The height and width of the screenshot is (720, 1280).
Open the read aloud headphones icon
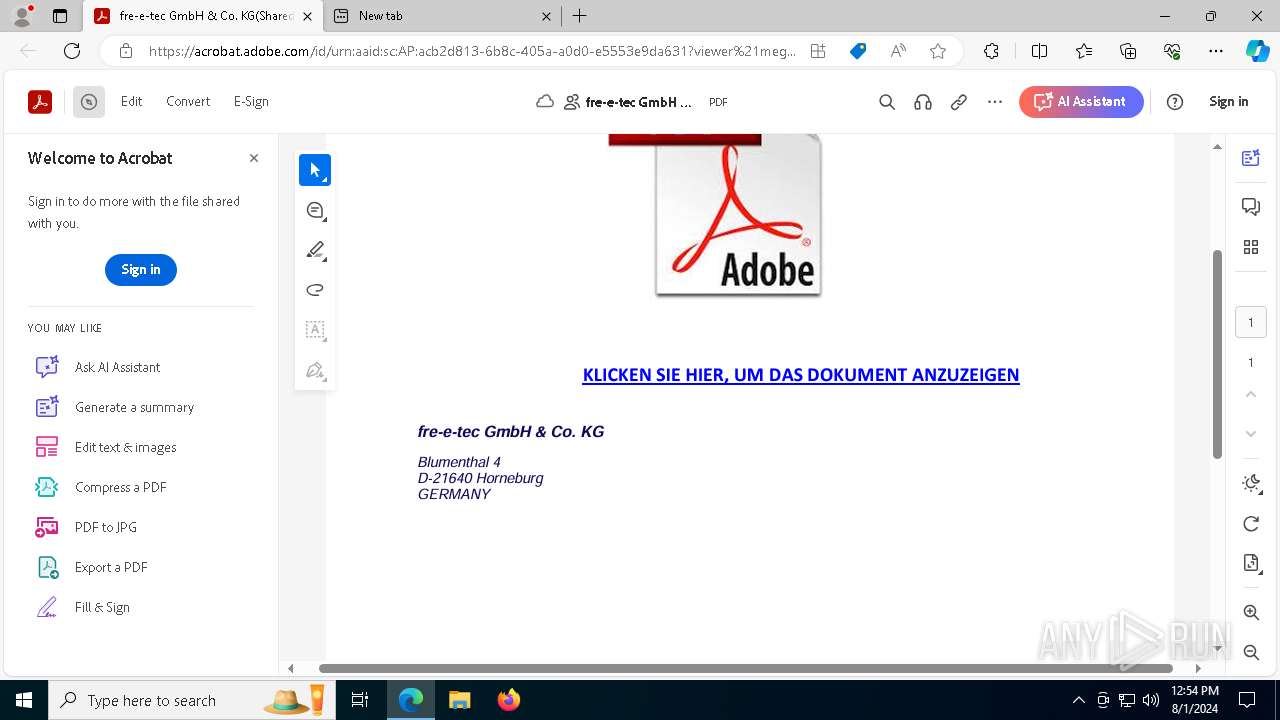tap(923, 101)
